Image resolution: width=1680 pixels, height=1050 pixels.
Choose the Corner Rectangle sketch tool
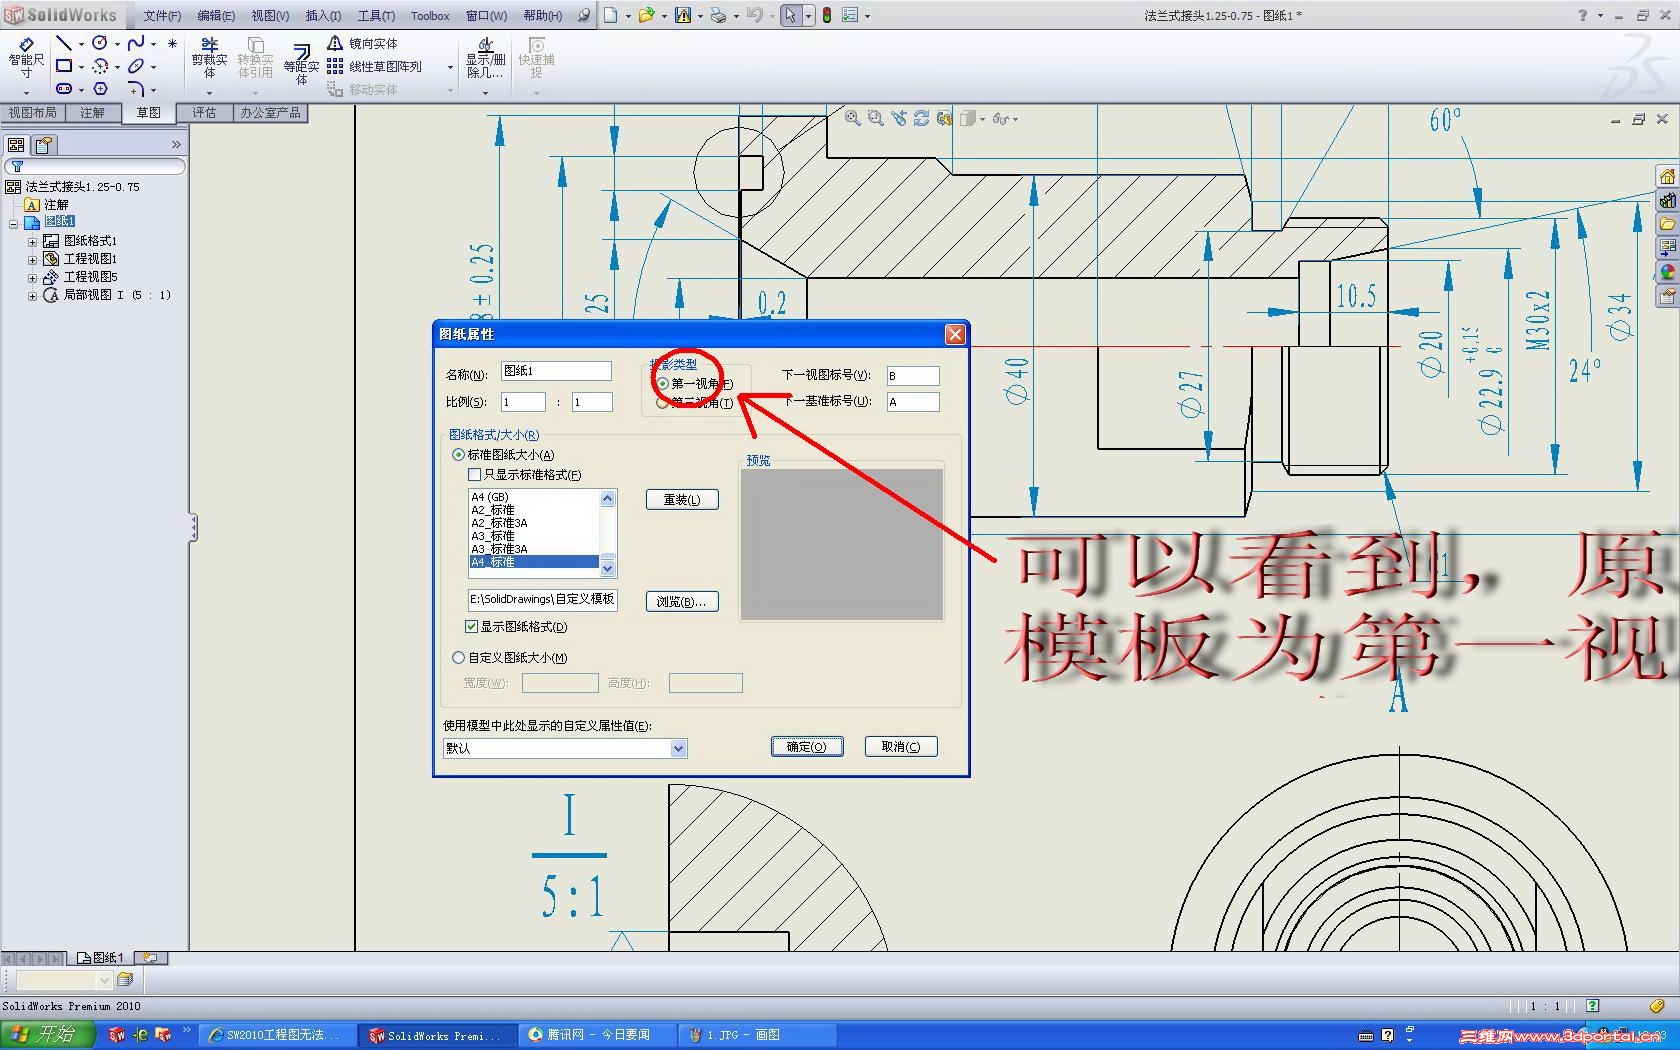pyautogui.click(x=63, y=66)
